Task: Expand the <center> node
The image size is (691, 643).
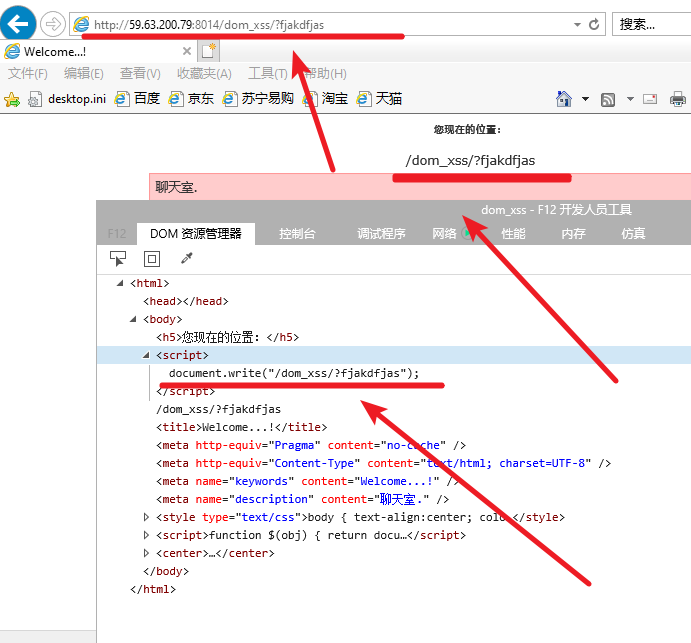Action: [146, 553]
